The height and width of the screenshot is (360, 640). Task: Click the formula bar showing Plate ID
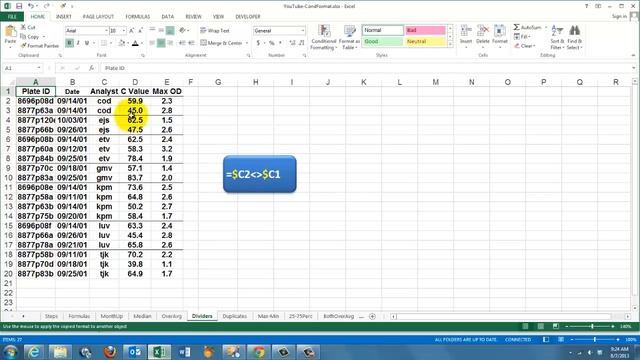365,68
